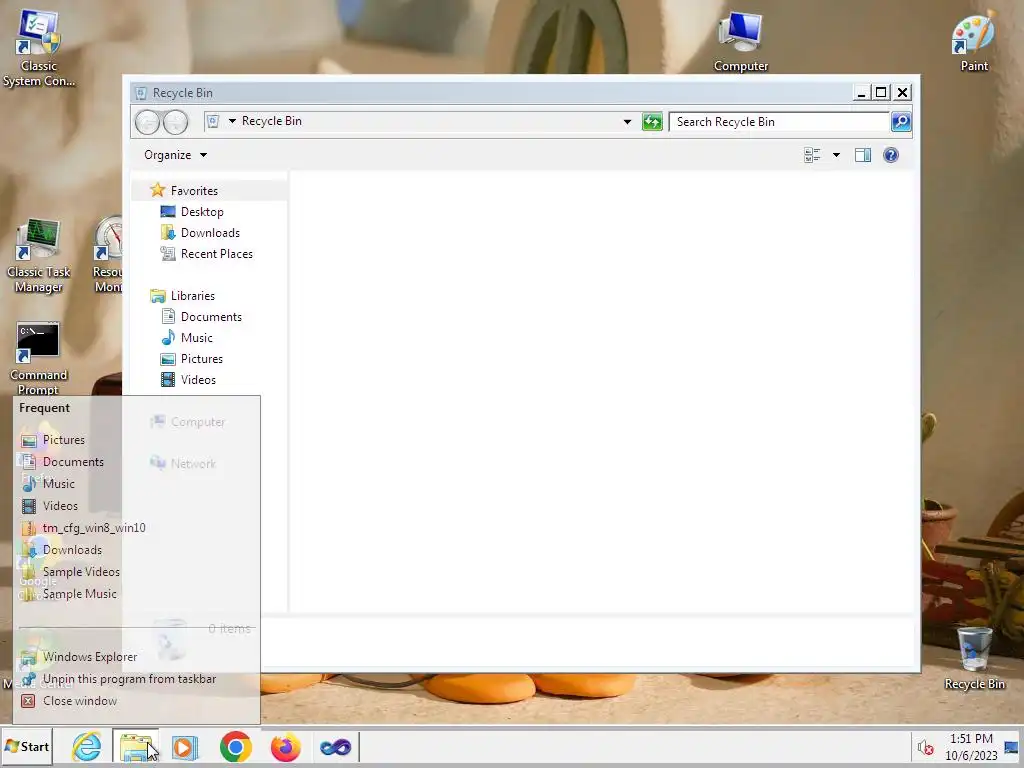The width and height of the screenshot is (1024, 768).
Task: Open Firefox from the taskbar
Action: 285,746
